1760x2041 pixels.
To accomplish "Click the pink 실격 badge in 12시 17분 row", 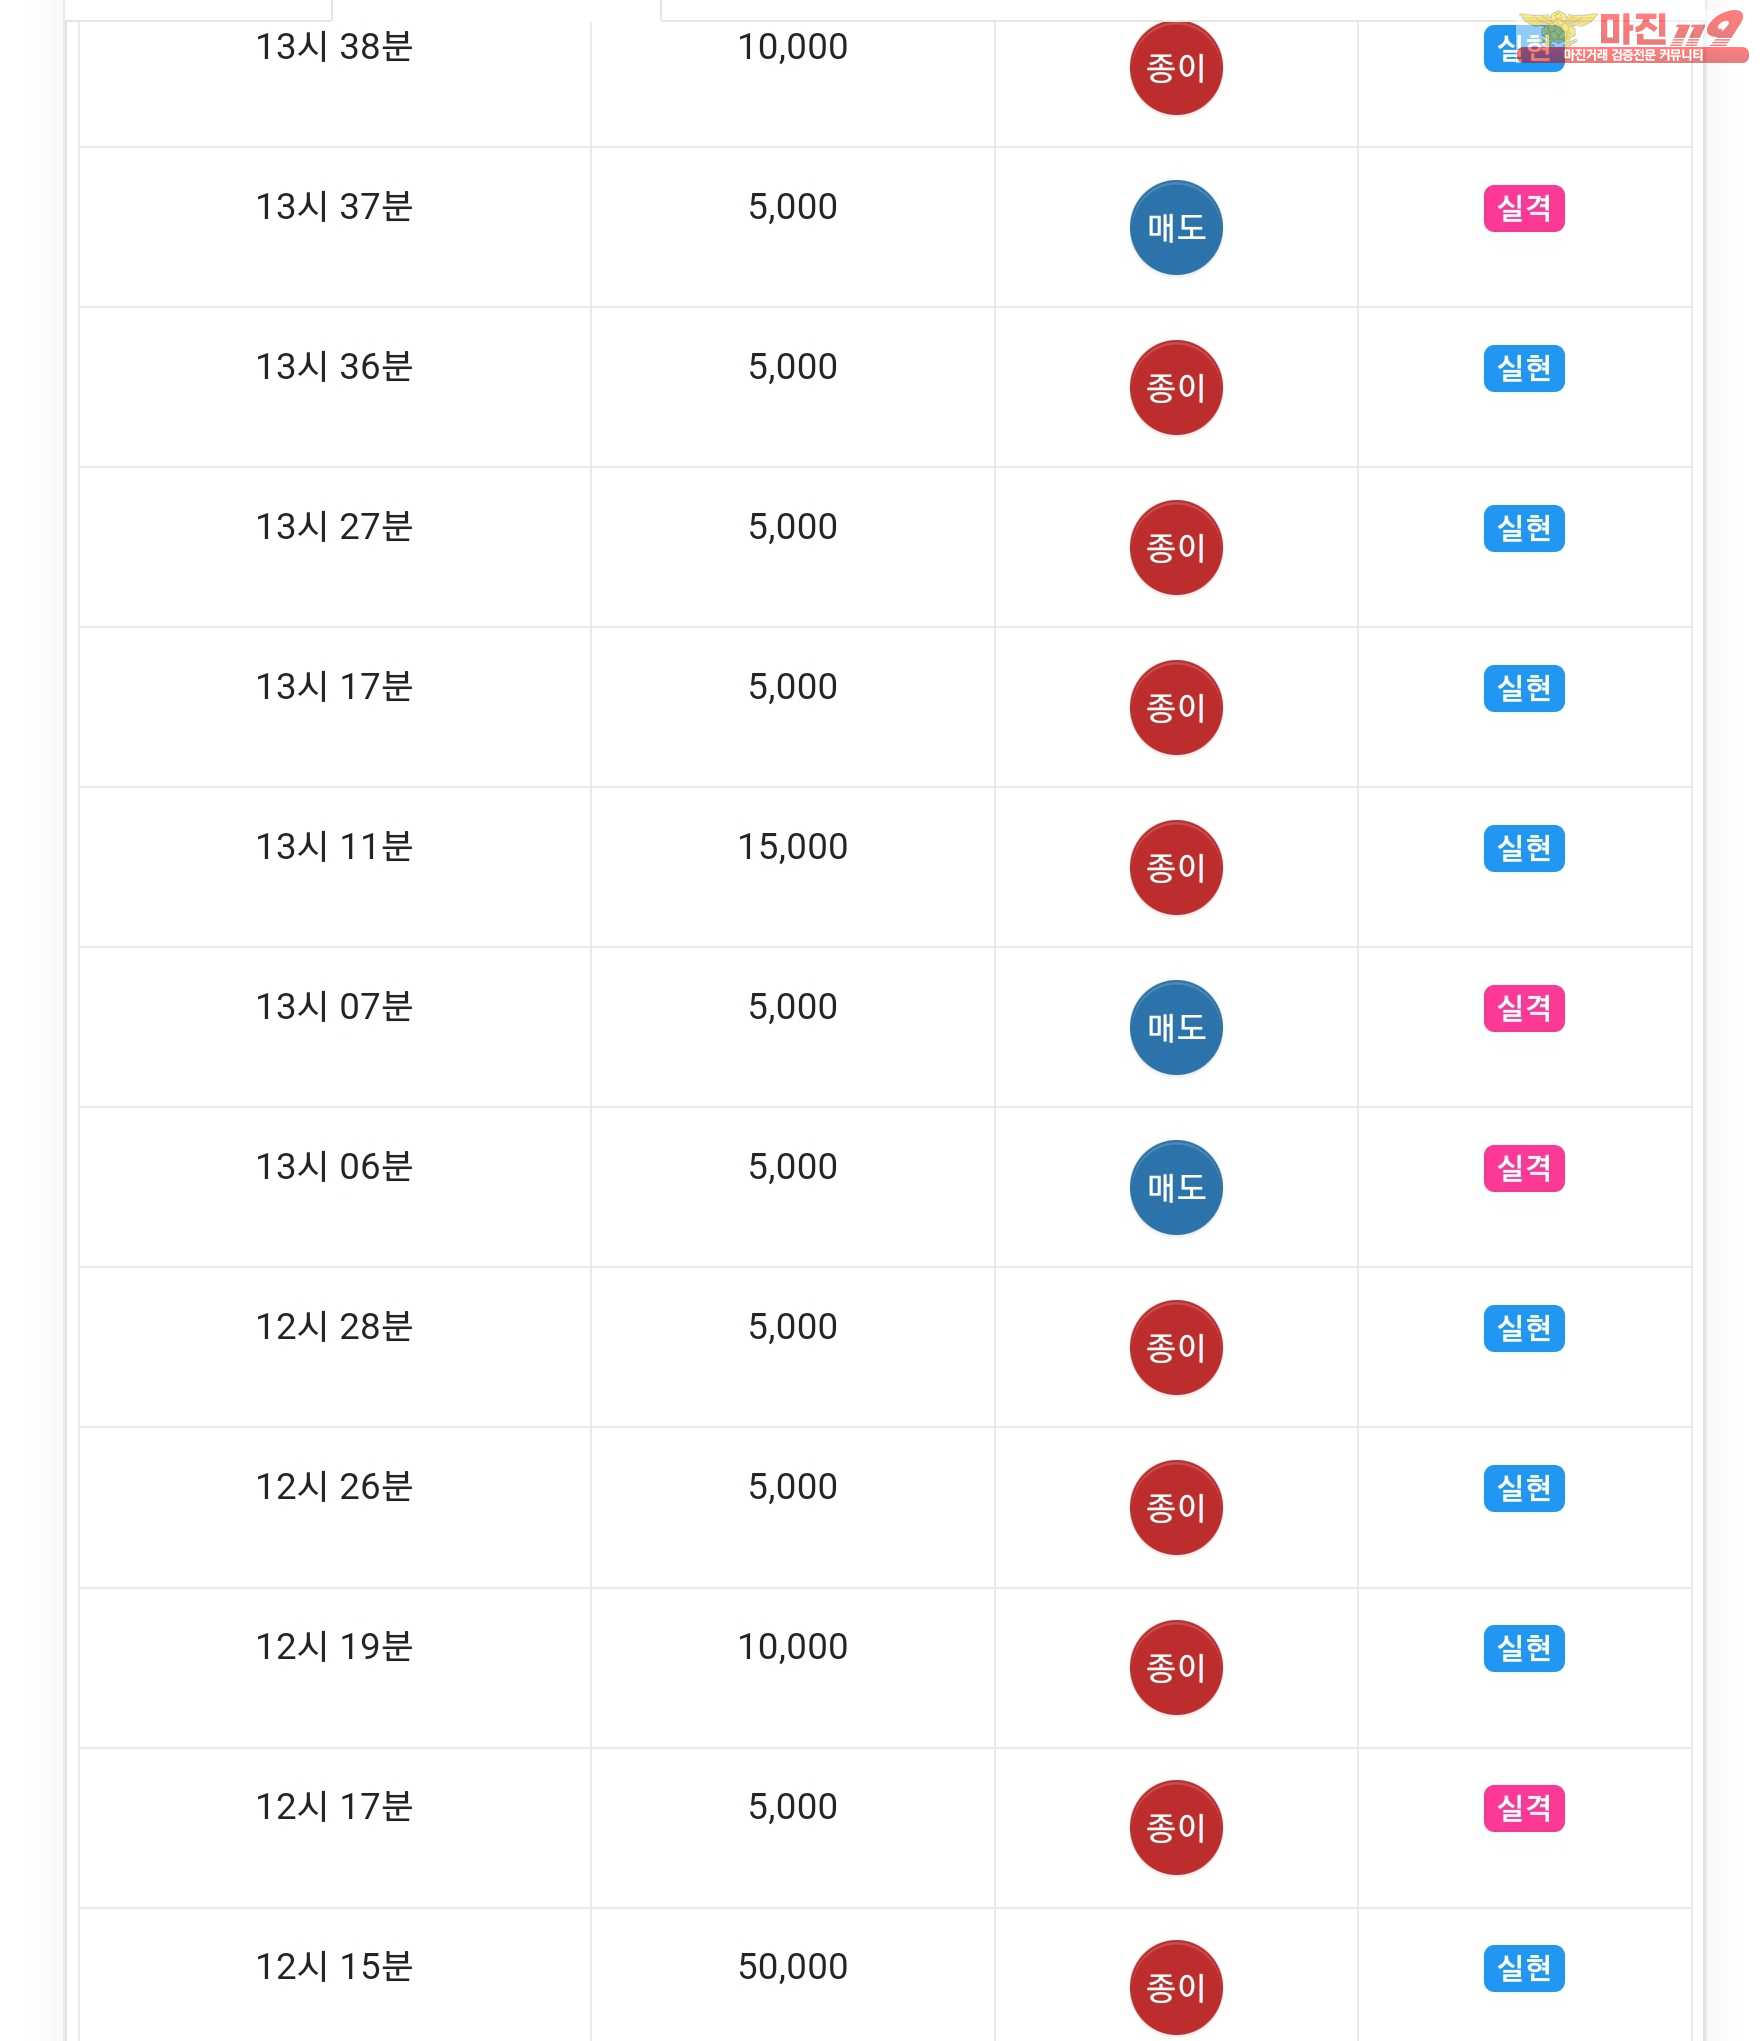I will 1524,1808.
